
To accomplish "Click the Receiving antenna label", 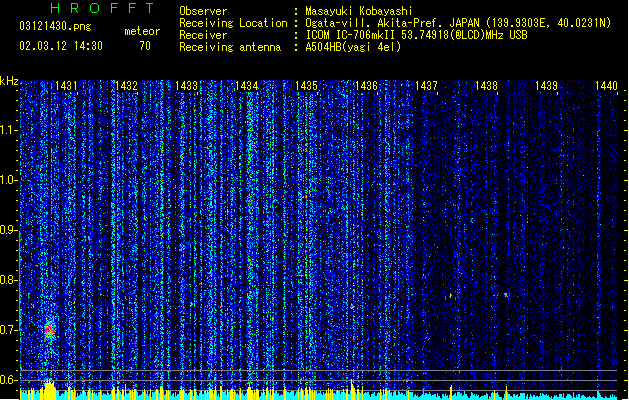I will 230,47.
